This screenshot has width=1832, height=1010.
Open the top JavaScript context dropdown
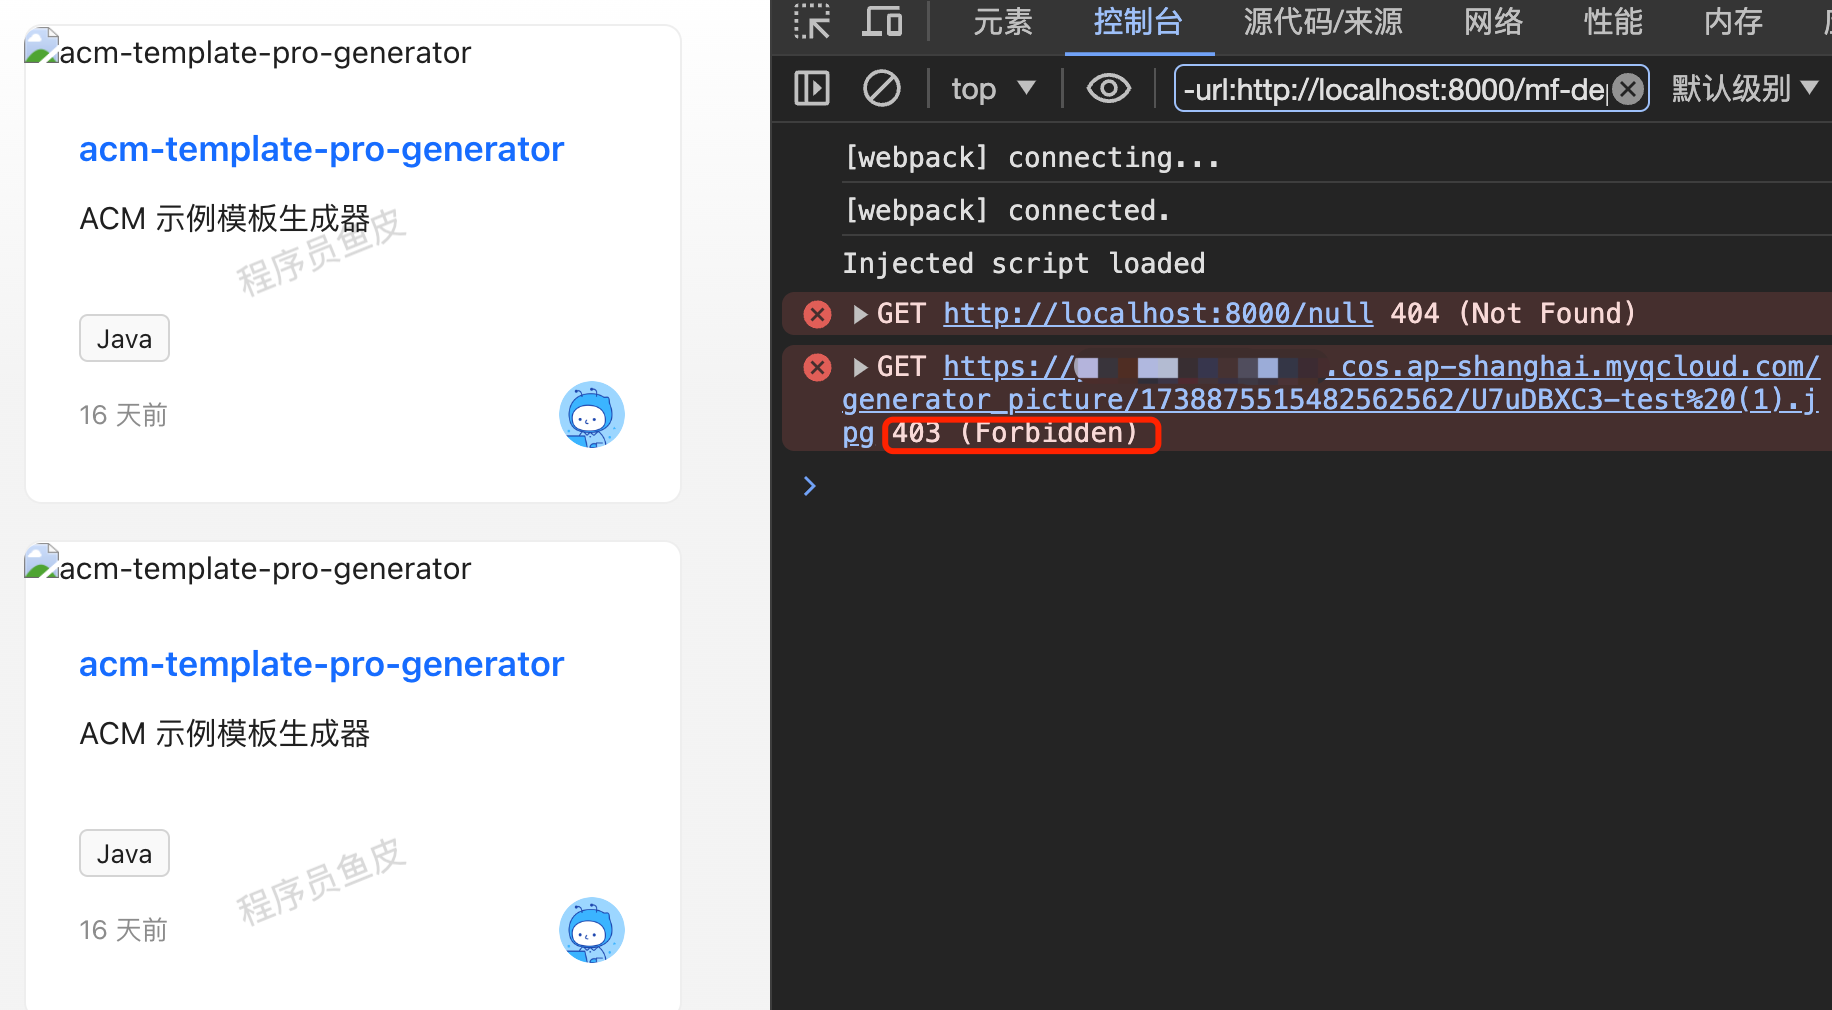click(x=992, y=89)
